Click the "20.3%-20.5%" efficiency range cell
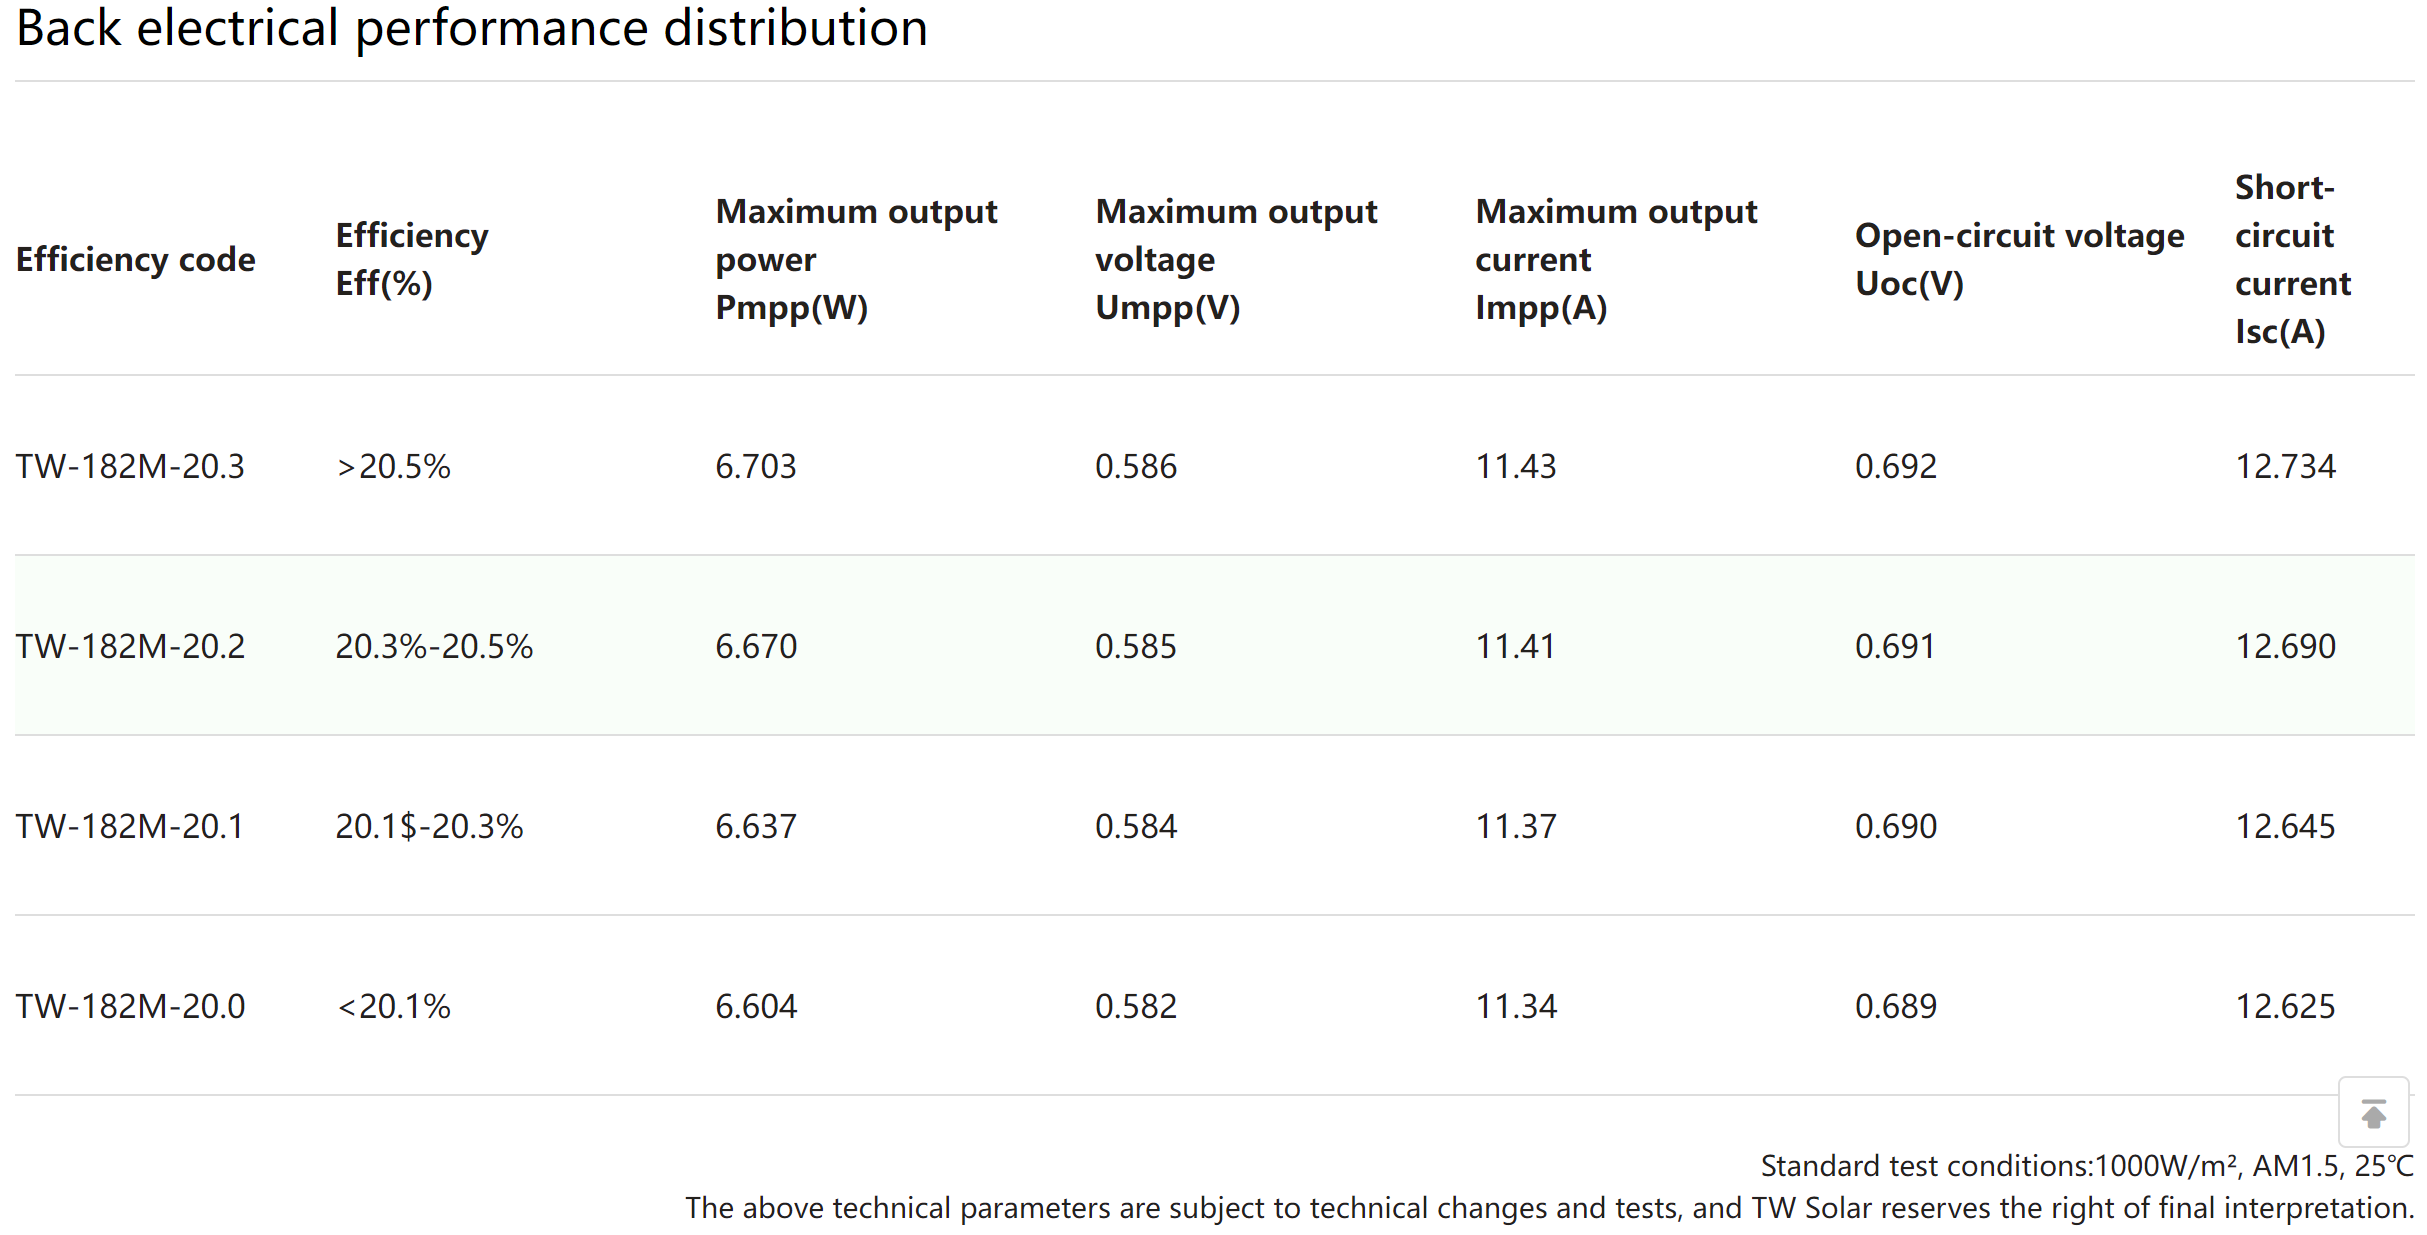Viewport: 2427px width, 1235px height. tap(434, 647)
